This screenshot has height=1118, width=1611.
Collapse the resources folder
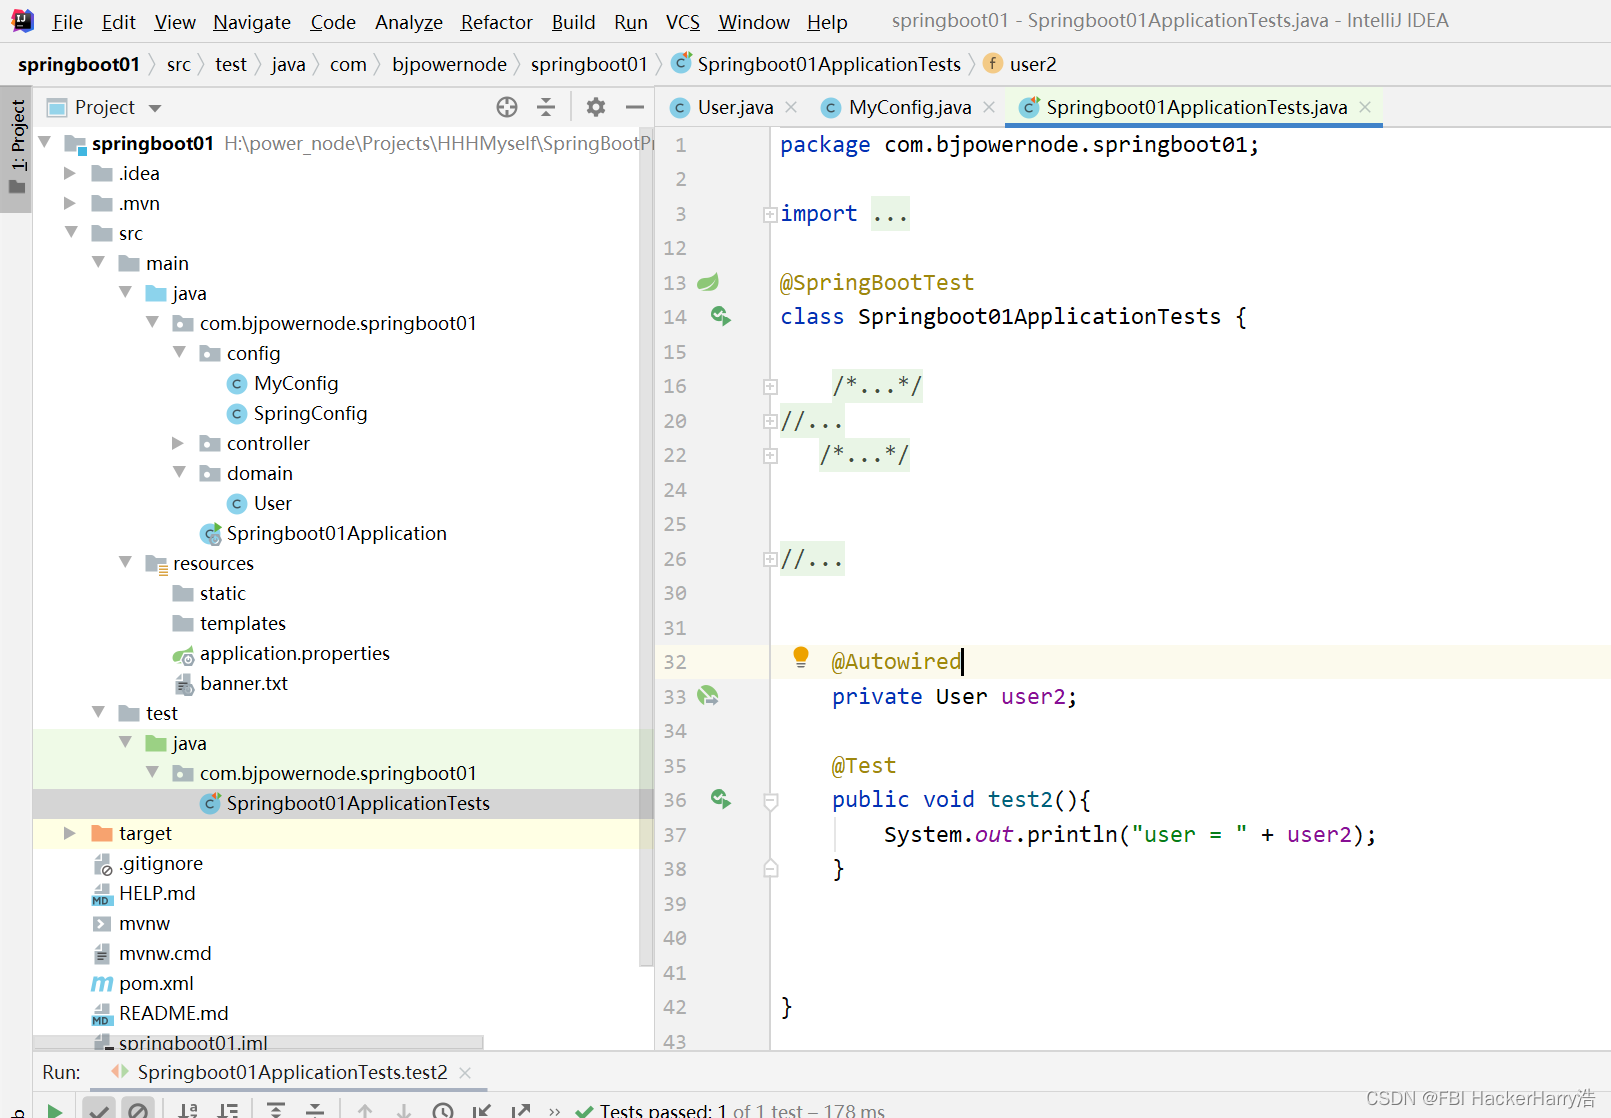tap(125, 562)
